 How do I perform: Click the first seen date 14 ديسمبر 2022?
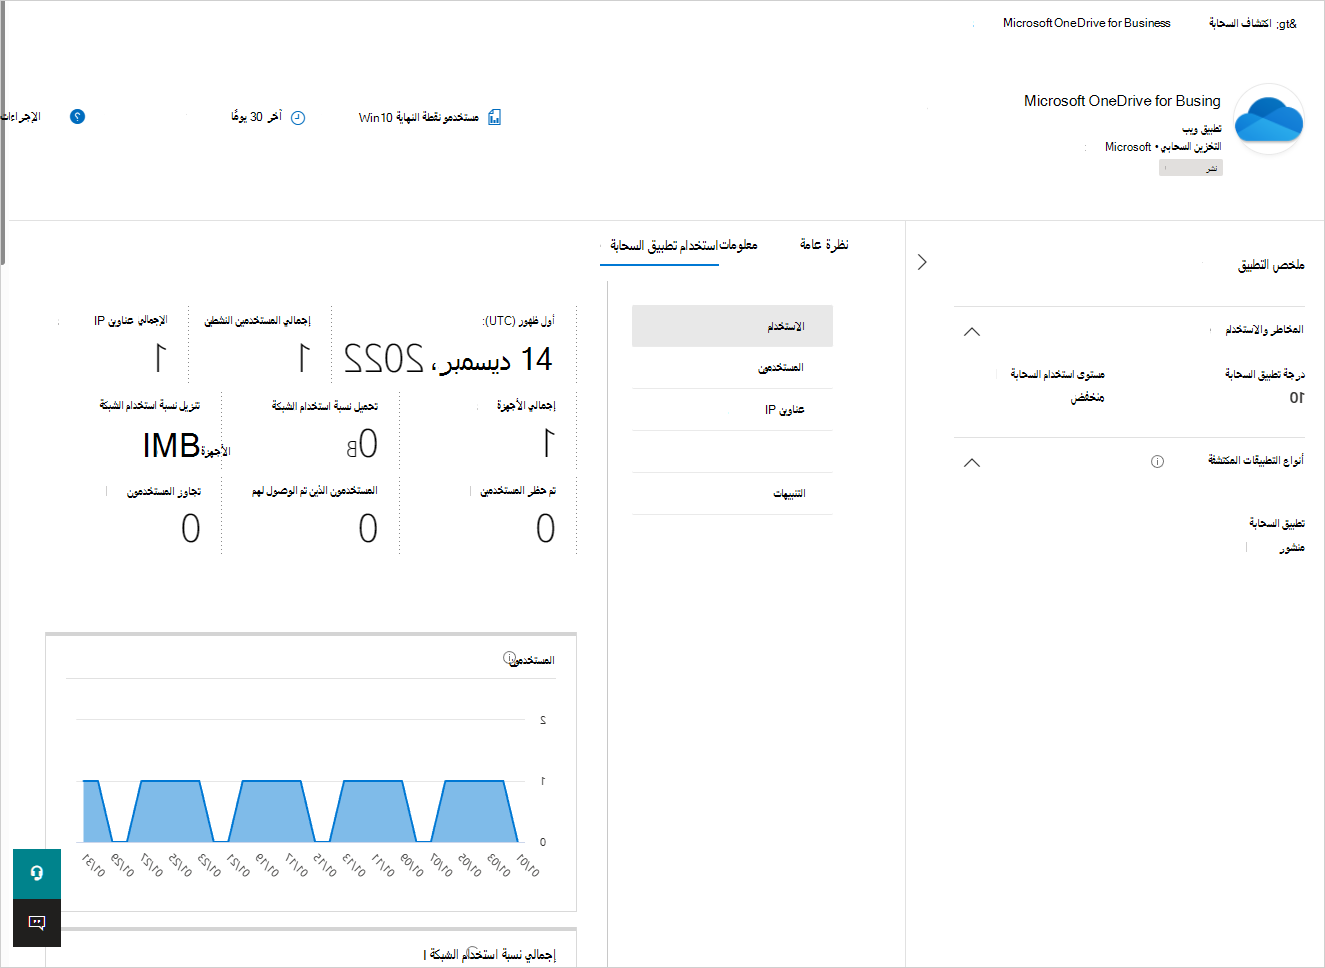(448, 359)
